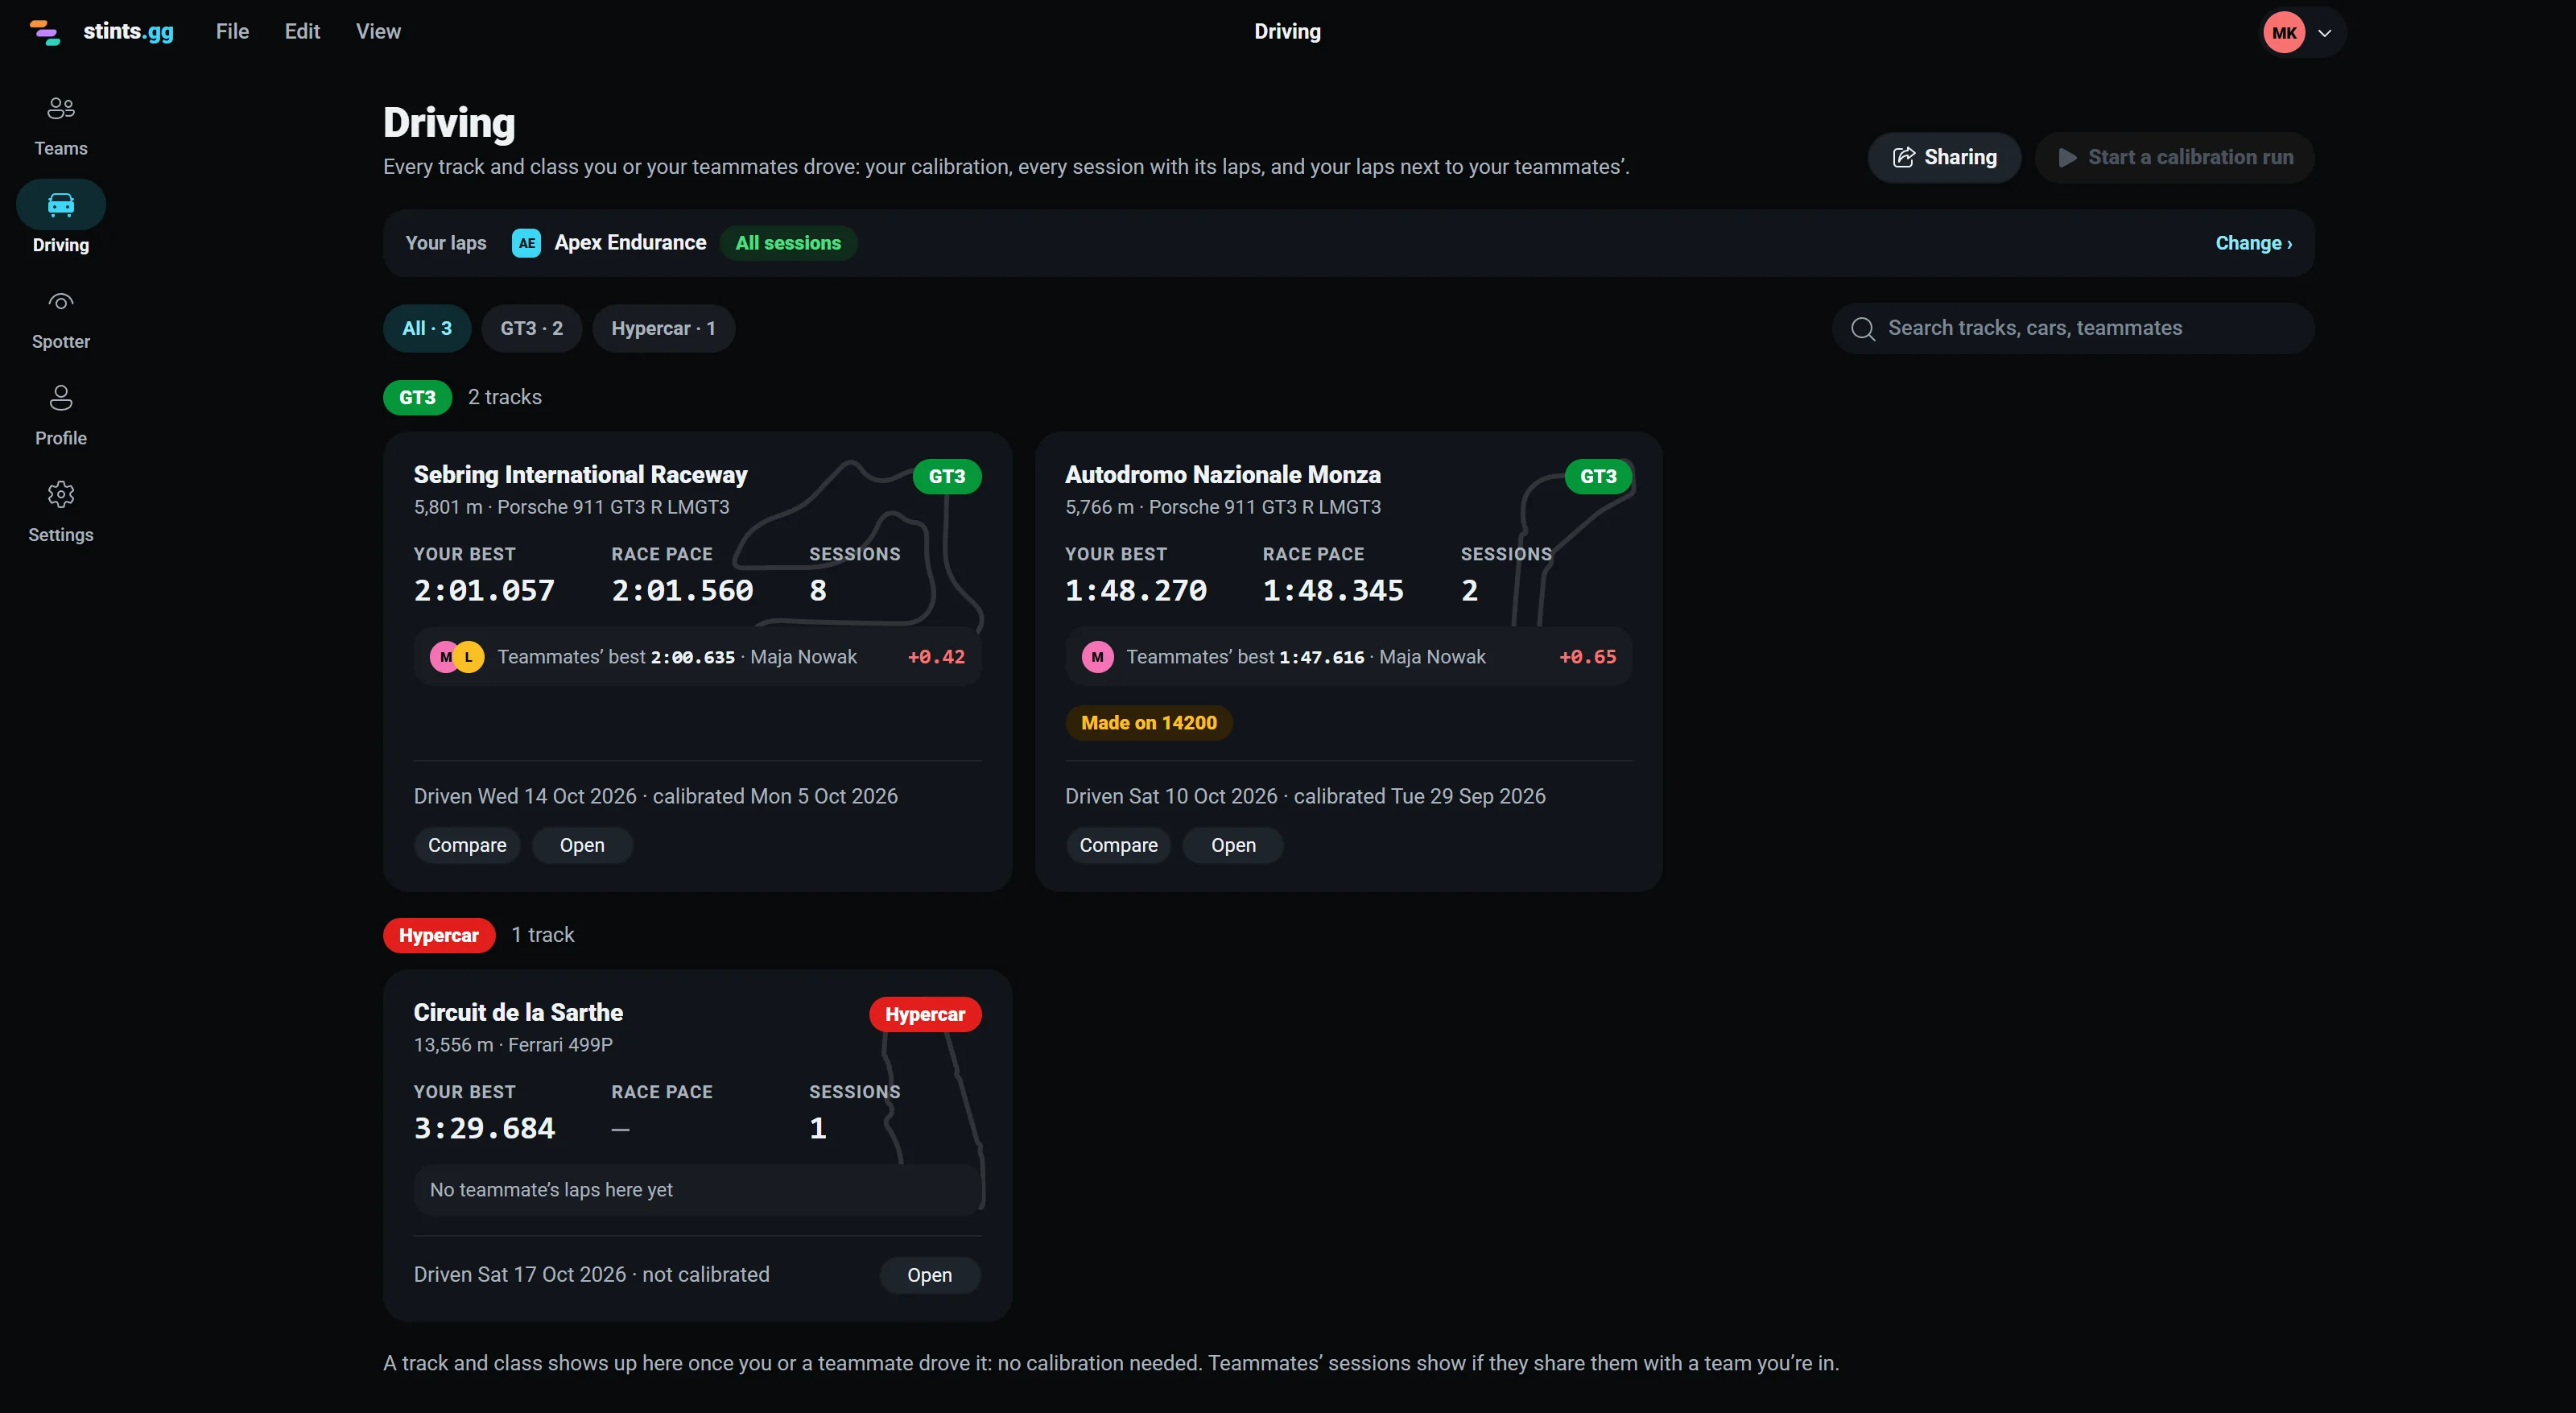Click the Made on 14200 badge
Image resolution: width=2576 pixels, height=1413 pixels.
(1149, 722)
